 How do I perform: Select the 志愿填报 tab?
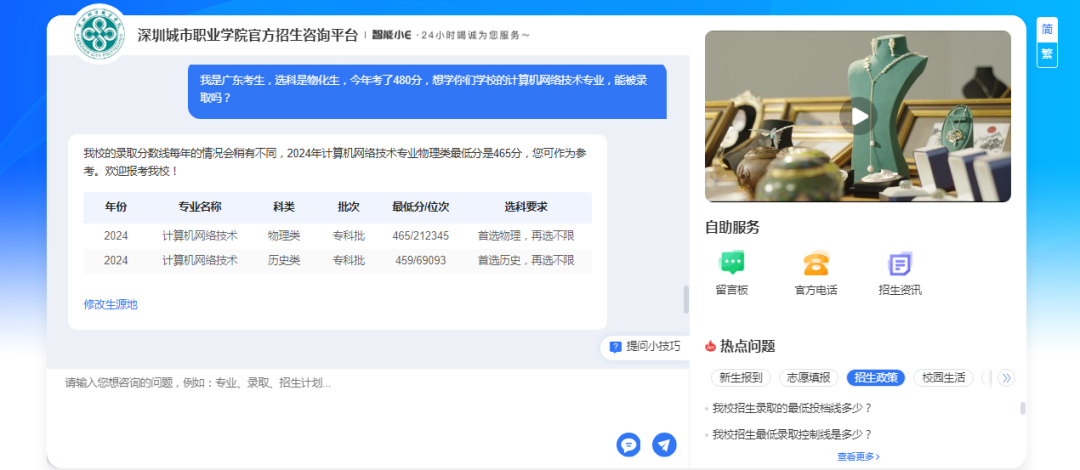(808, 378)
